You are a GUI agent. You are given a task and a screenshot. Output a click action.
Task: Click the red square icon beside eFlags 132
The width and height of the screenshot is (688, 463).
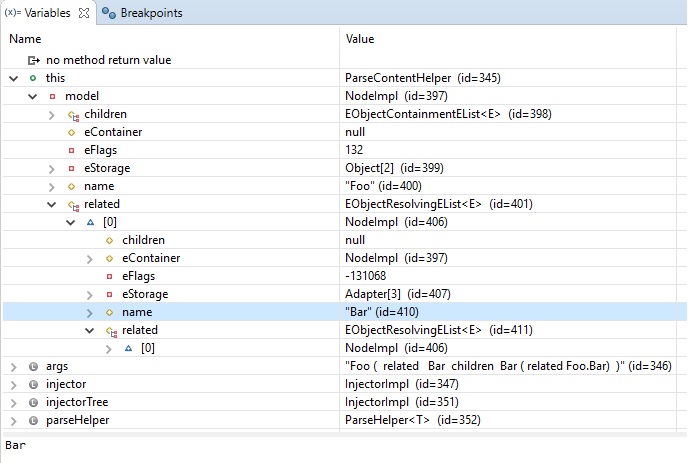click(72, 150)
